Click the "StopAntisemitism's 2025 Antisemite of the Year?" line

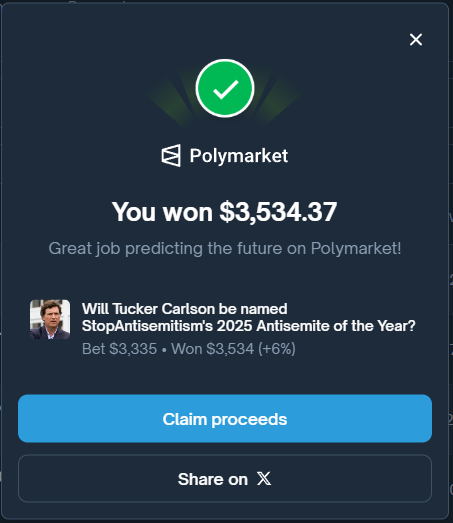coord(249,326)
